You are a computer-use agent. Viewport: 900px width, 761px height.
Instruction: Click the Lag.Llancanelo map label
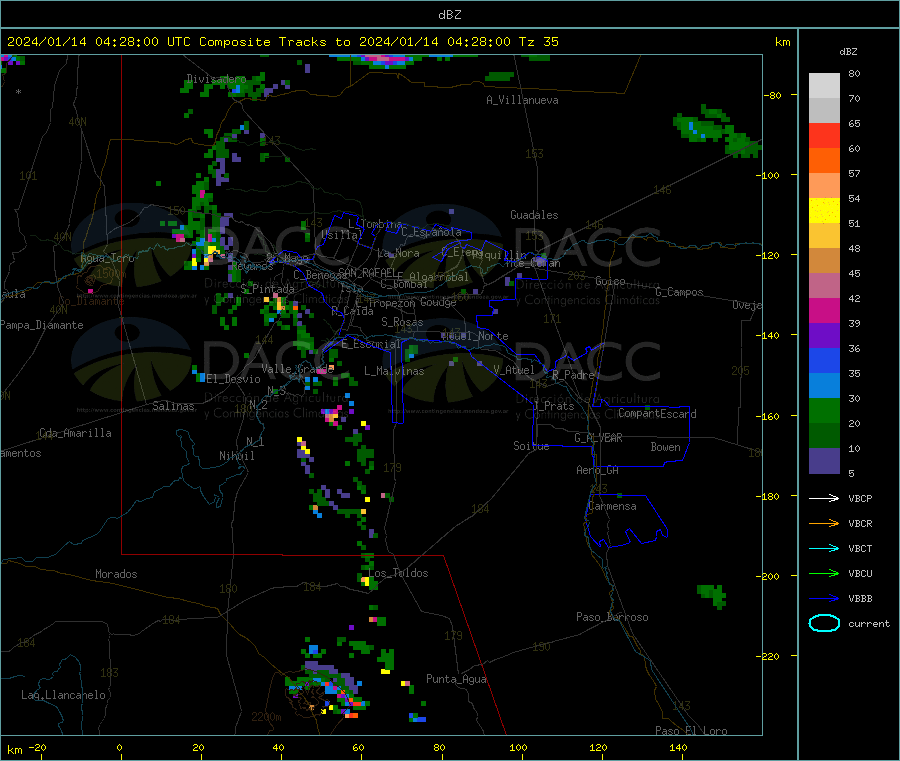[x=63, y=695]
